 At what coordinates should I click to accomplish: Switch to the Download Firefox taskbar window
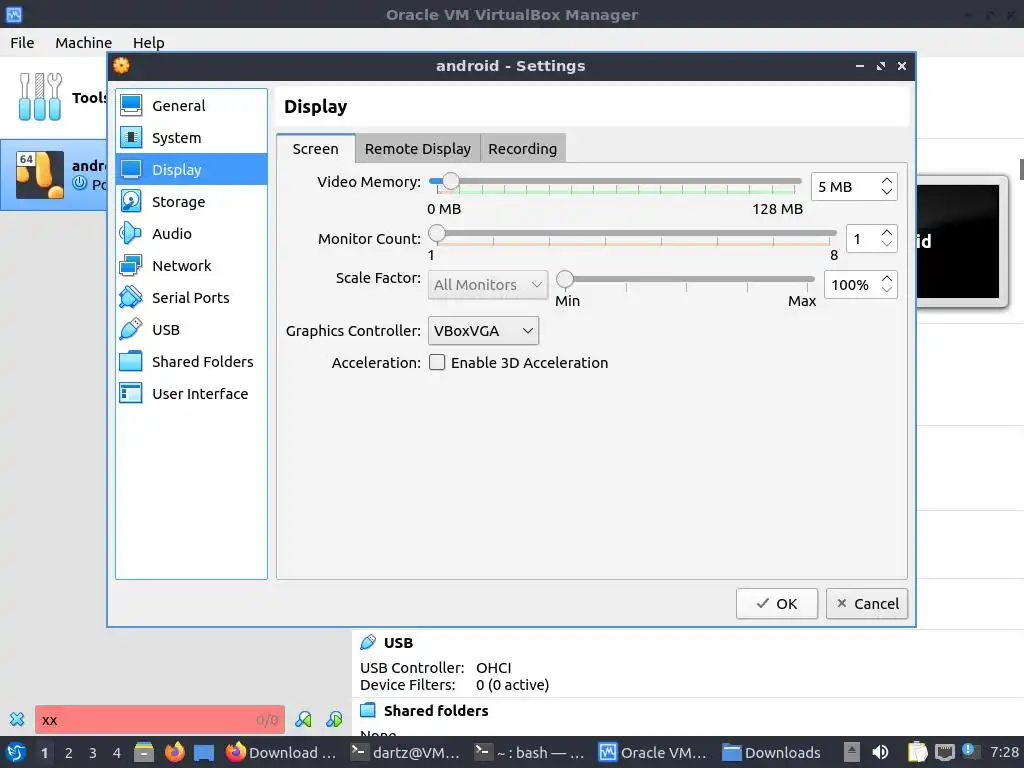[281, 753]
